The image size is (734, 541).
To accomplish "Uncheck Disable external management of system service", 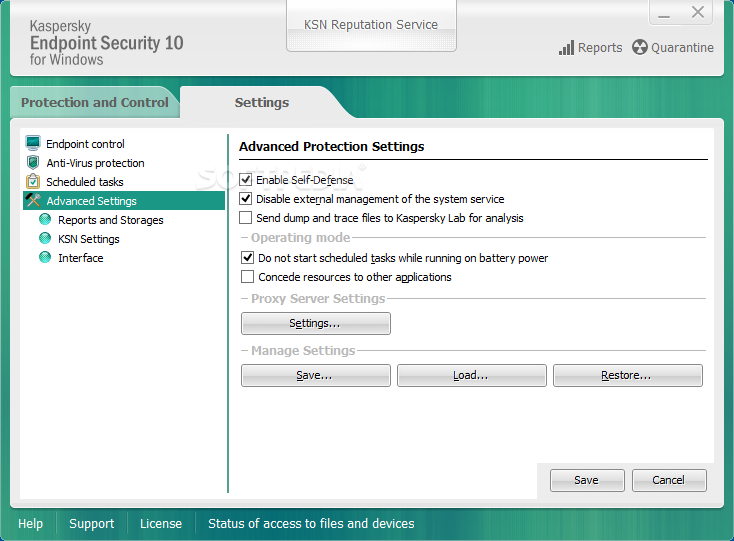I will [246, 199].
